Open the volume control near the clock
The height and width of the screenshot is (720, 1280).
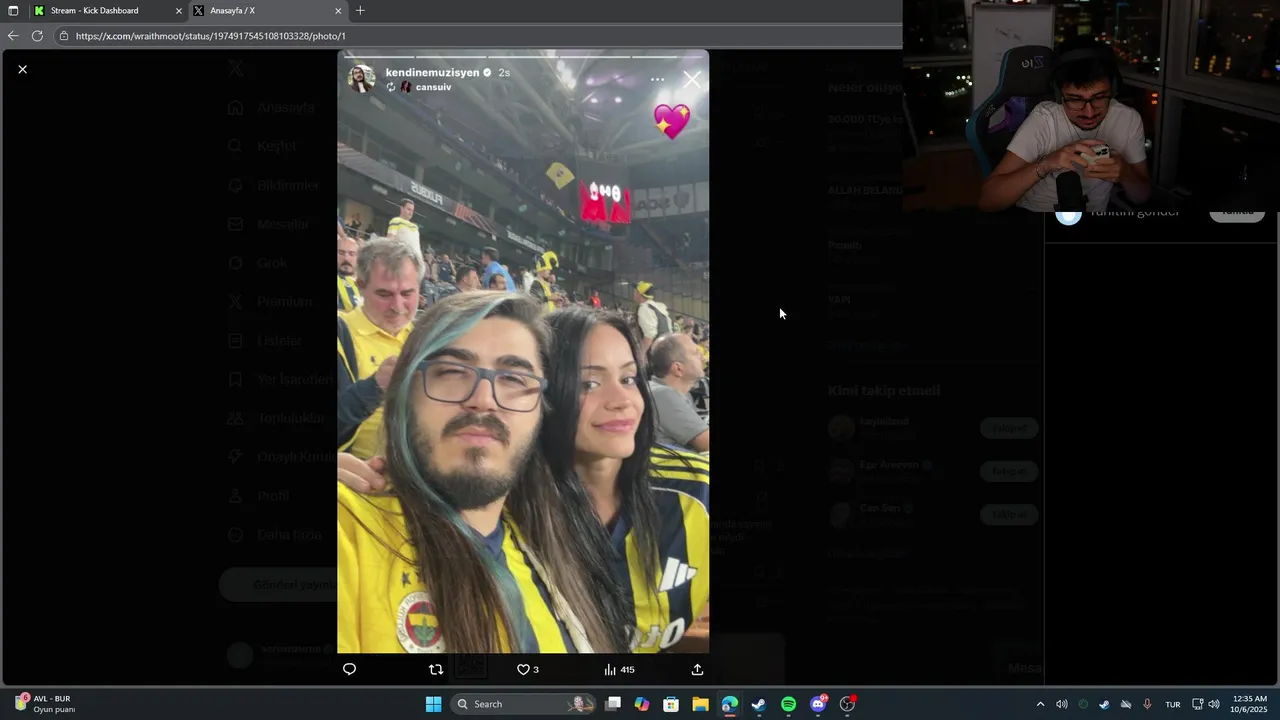1213,704
